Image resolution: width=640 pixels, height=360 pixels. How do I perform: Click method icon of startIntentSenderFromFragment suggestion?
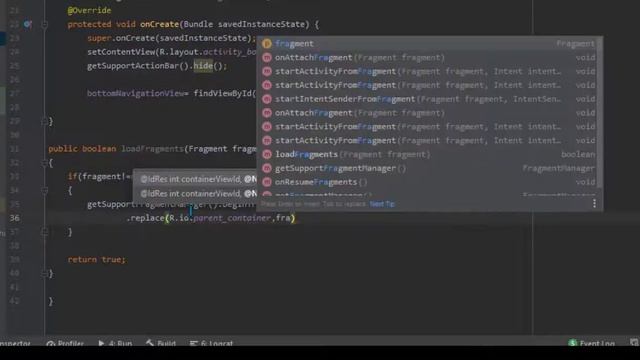coord(267,99)
